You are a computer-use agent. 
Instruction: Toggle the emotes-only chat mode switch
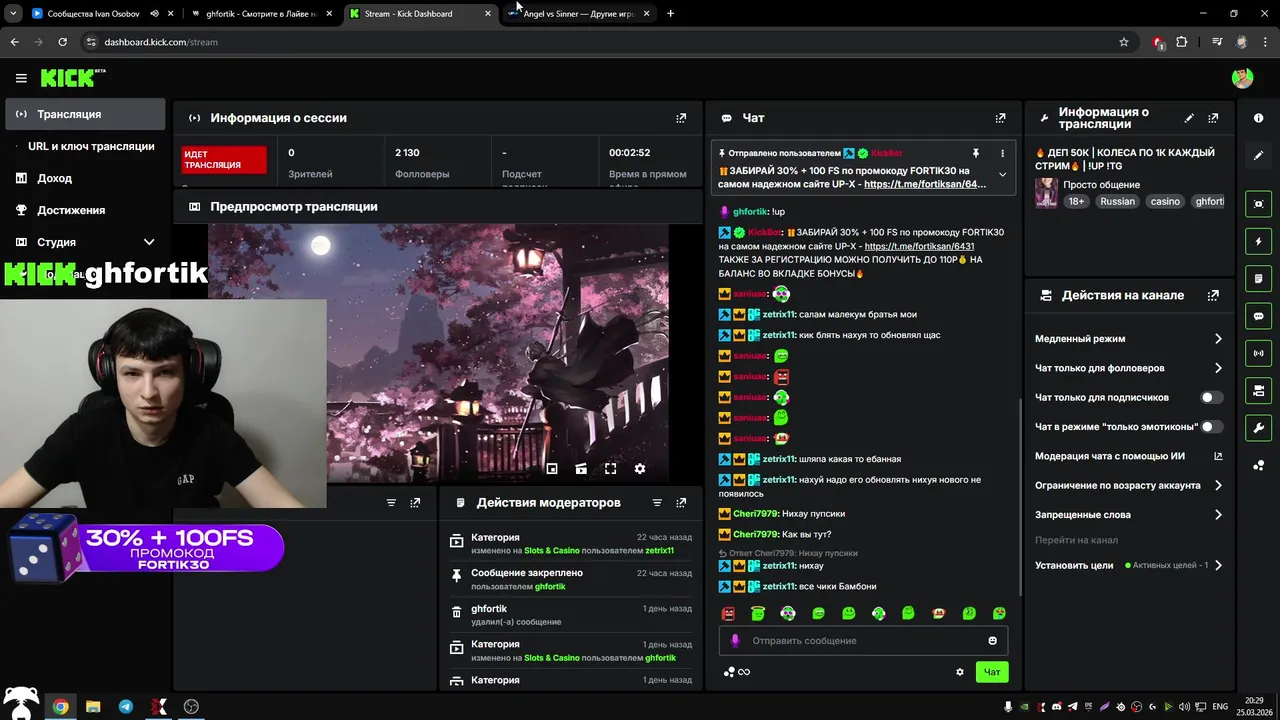[1211, 426]
